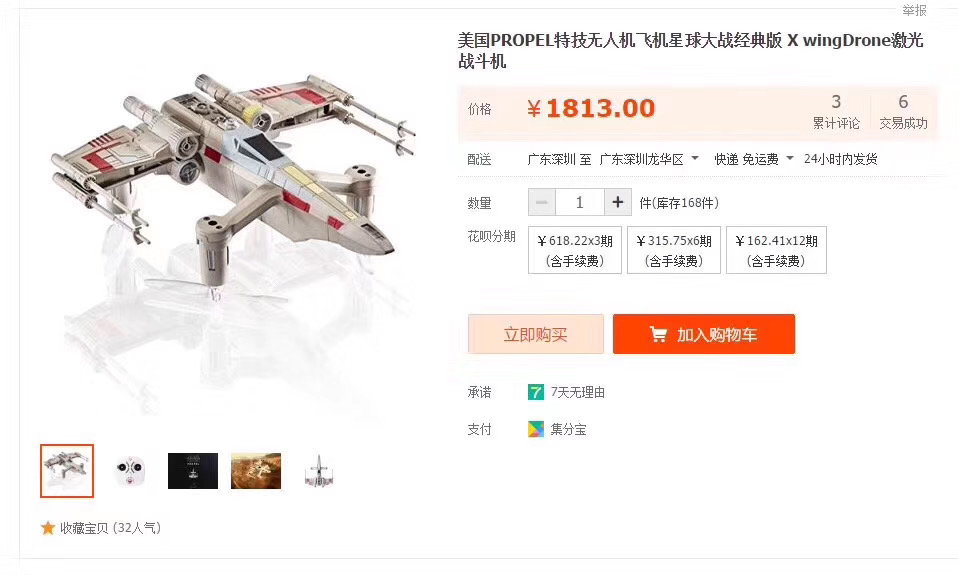Increase quantity with the plus button
Image resolution: width=958 pixels, height=578 pixels.
(618, 202)
